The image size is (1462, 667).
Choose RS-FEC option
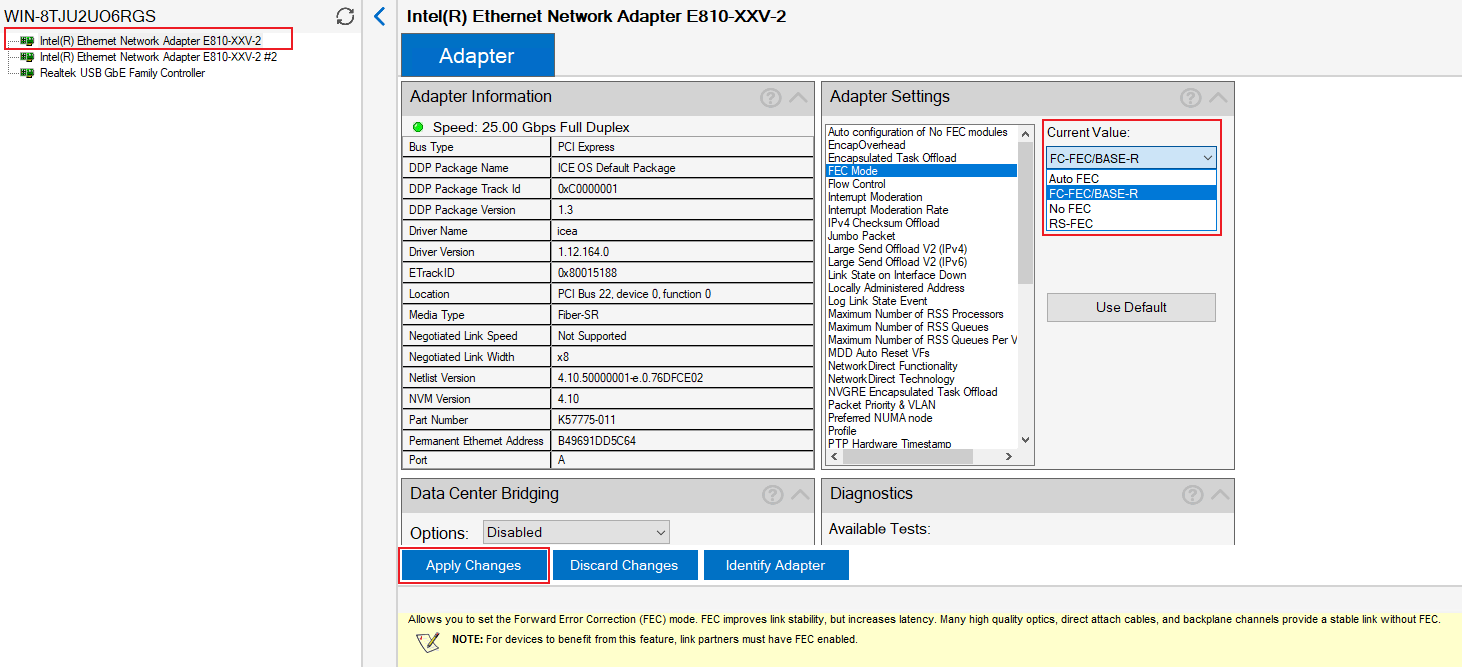point(1131,224)
